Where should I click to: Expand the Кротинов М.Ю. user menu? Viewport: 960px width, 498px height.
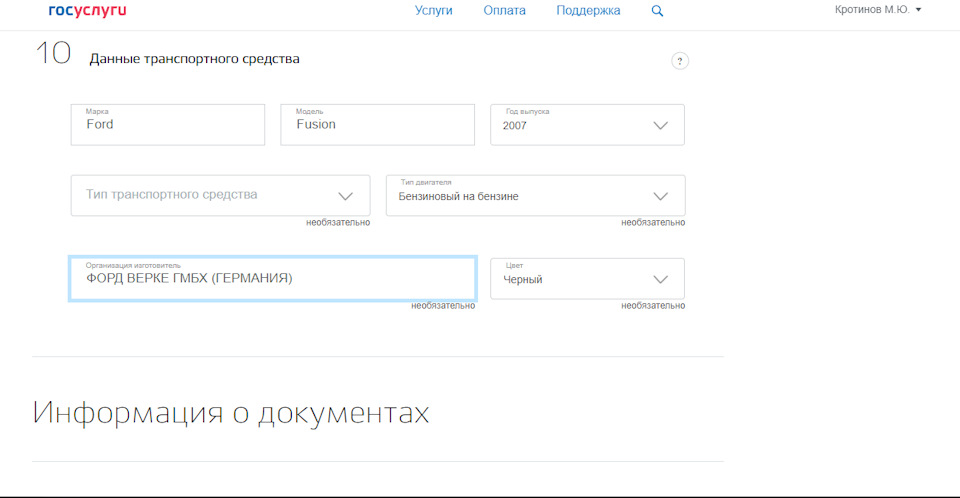(878, 10)
